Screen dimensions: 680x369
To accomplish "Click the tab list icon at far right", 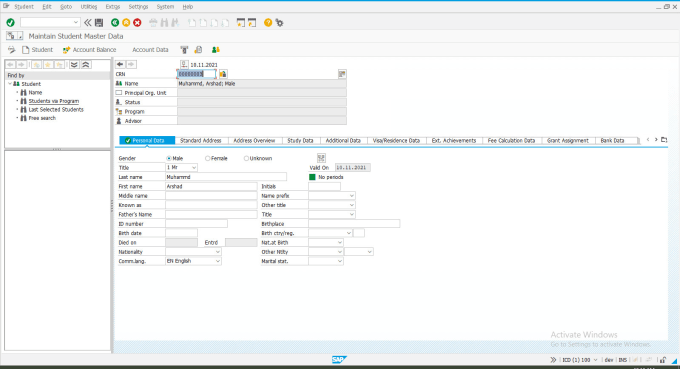I will [x=664, y=140].
